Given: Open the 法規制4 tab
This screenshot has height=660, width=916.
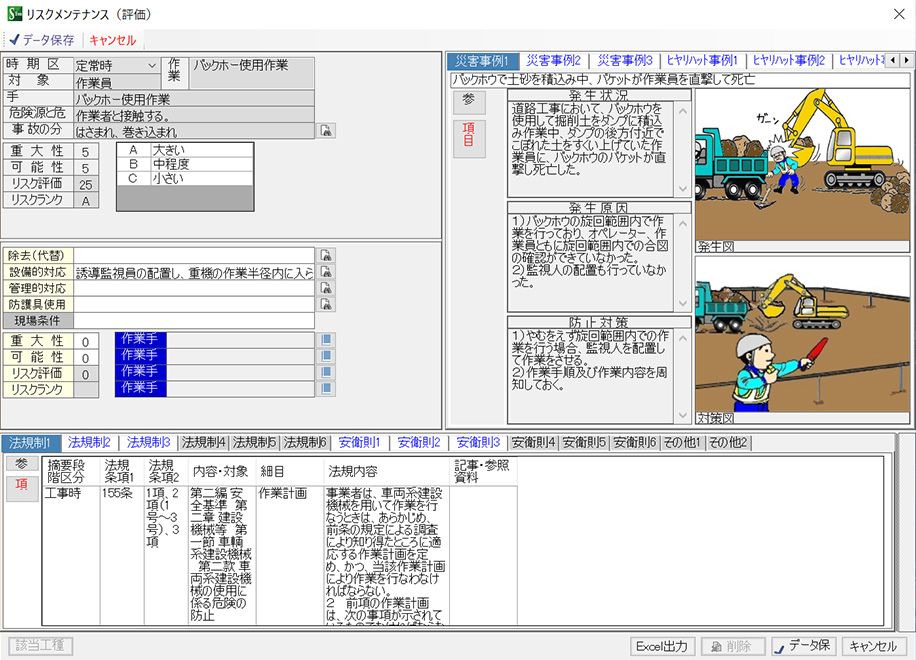Looking at the screenshot, I should click(203, 443).
